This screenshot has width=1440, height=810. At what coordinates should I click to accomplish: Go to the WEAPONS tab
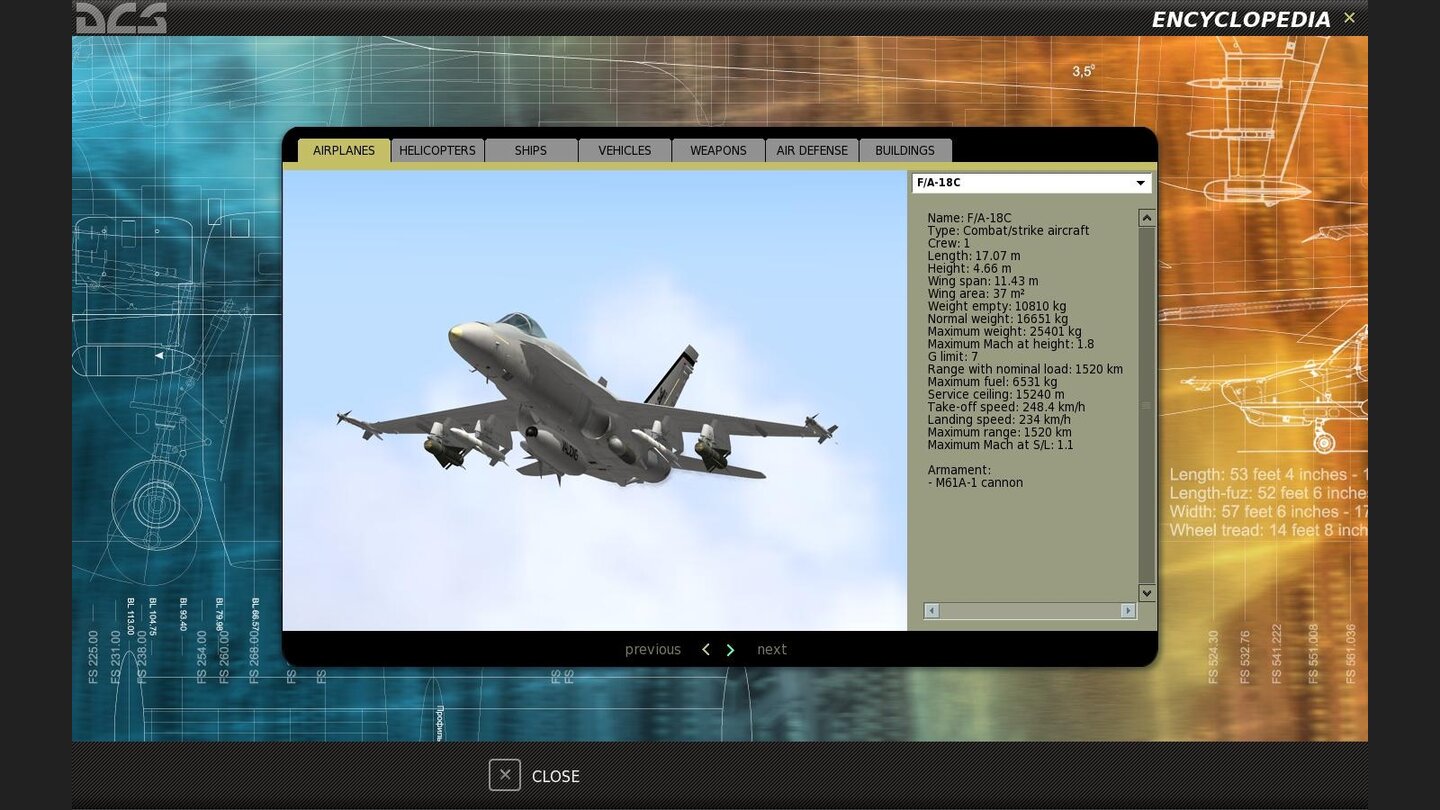click(718, 150)
